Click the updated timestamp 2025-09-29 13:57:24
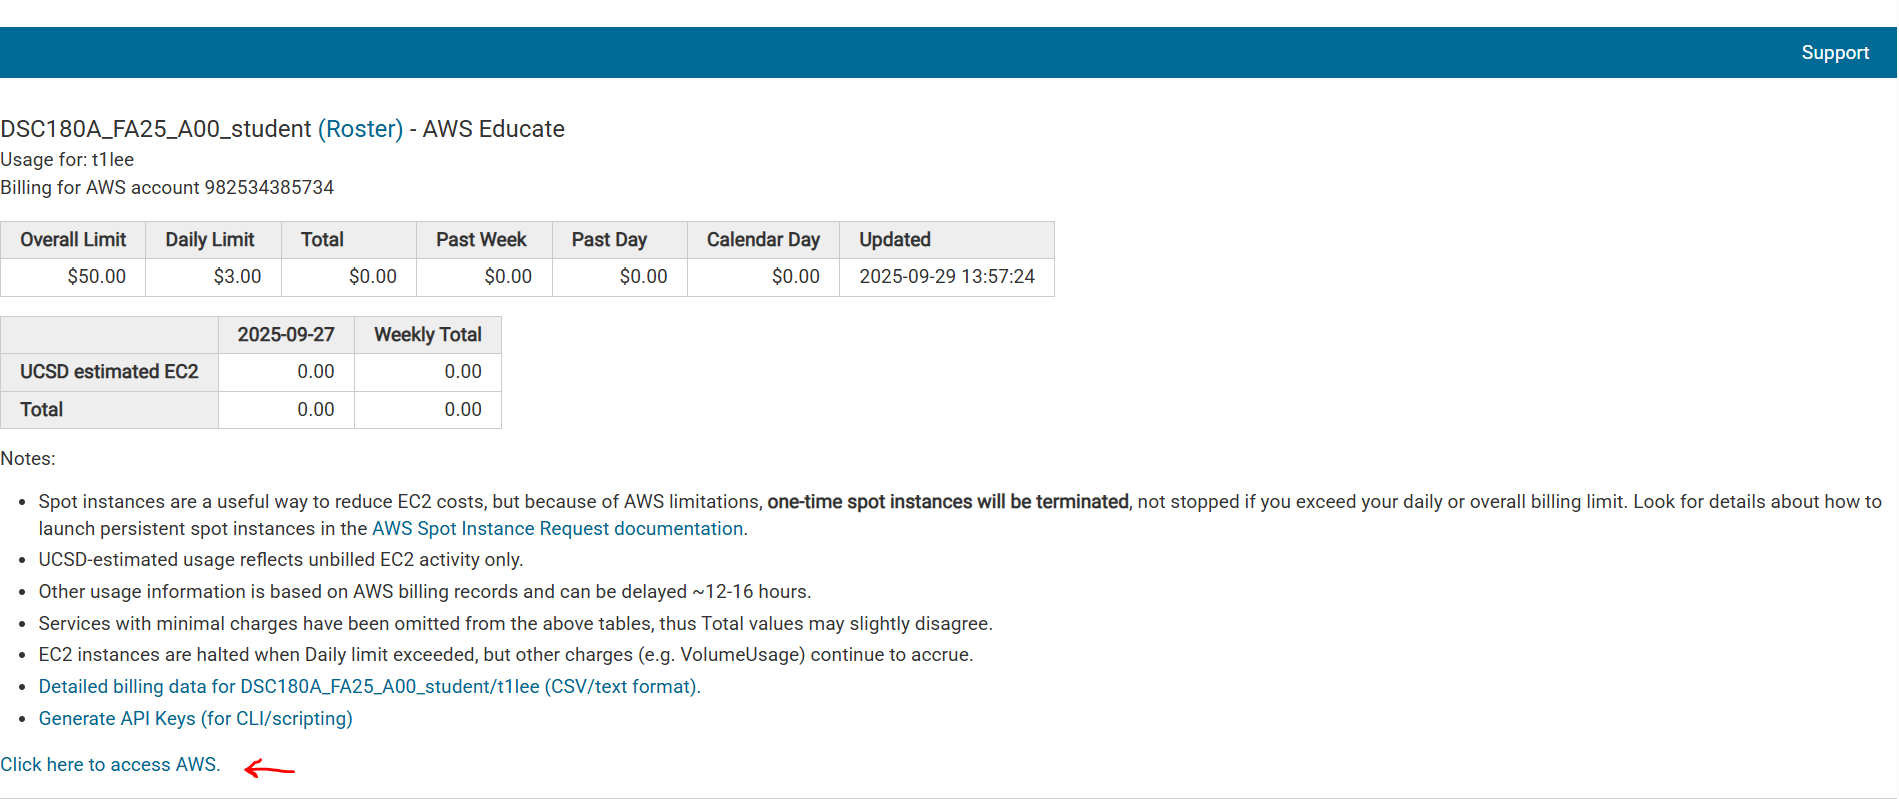1899x799 pixels. (946, 277)
